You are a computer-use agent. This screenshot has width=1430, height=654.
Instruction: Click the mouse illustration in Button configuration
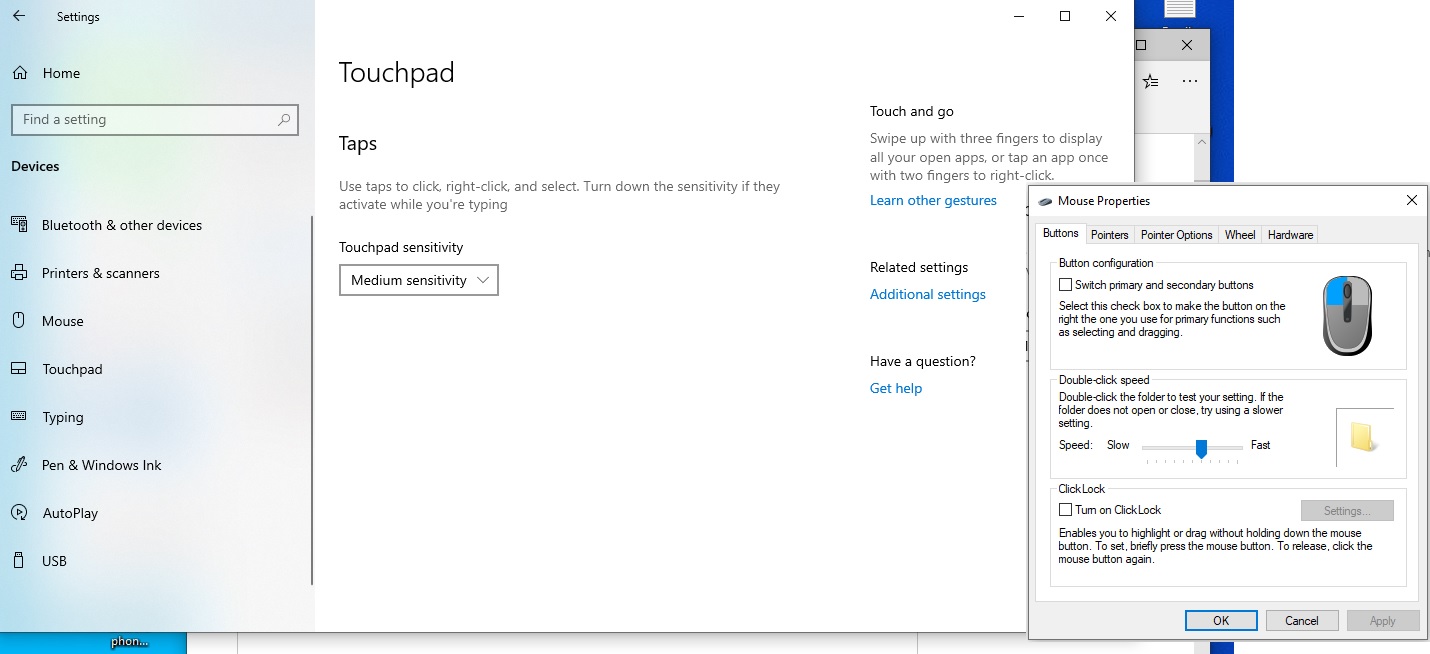pyautogui.click(x=1347, y=316)
